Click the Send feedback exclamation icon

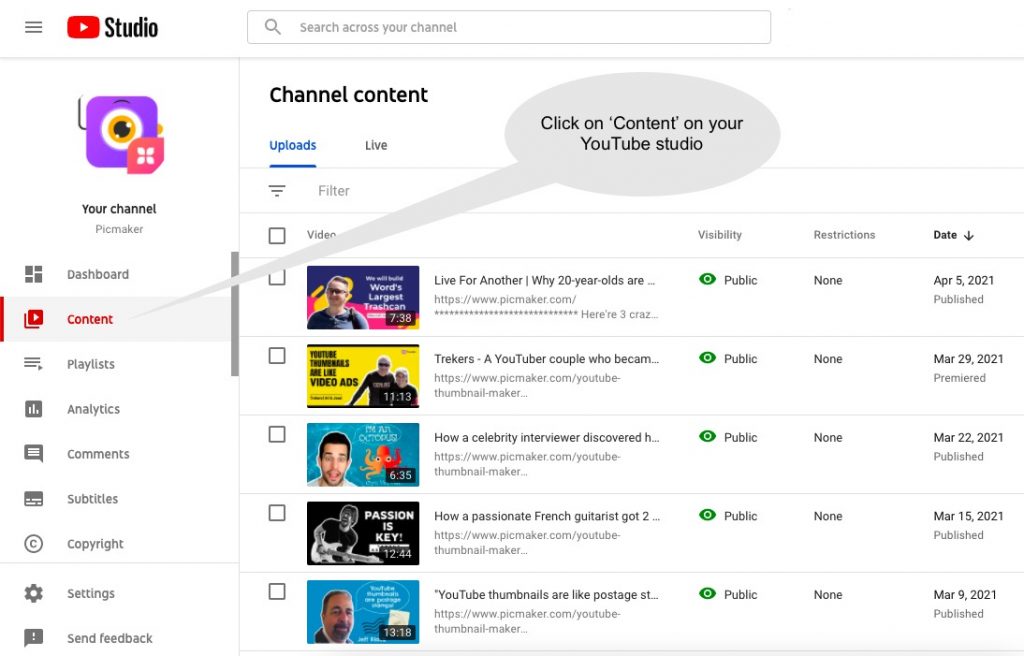[x=33, y=638]
